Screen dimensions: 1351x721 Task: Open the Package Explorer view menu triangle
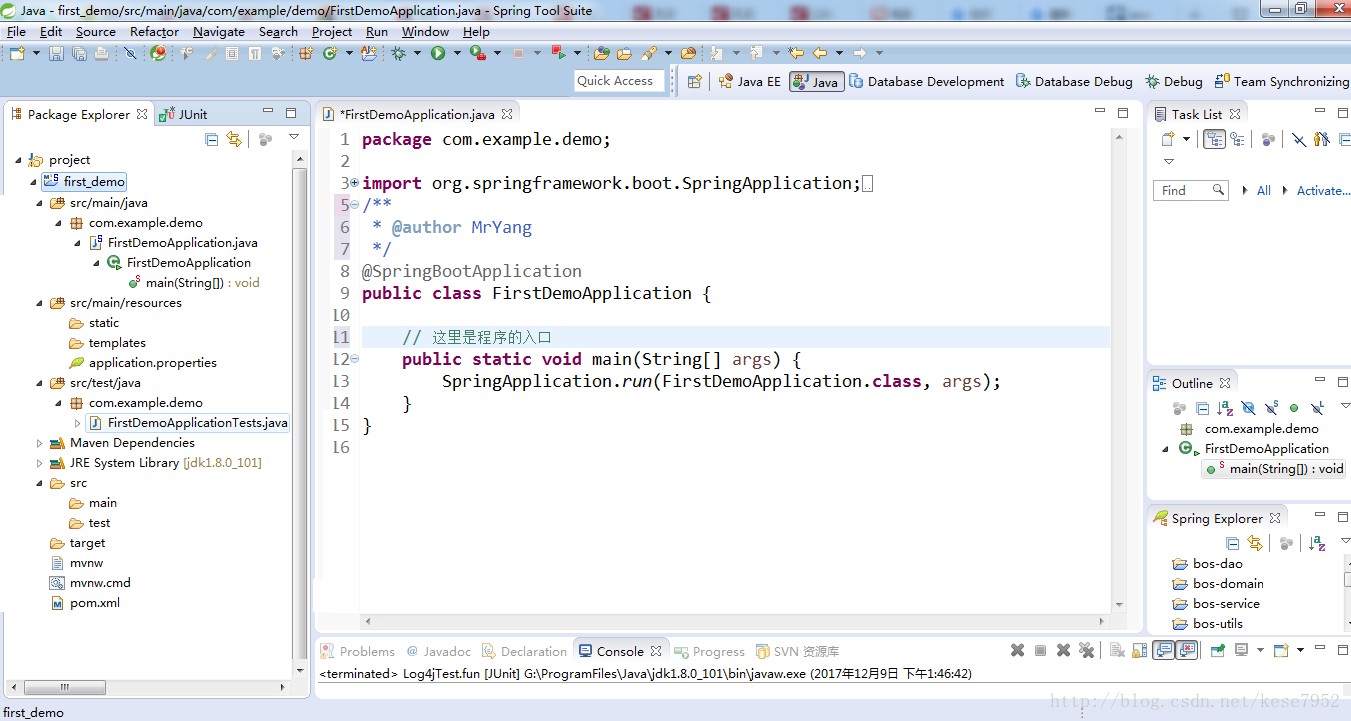click(294, 137)
